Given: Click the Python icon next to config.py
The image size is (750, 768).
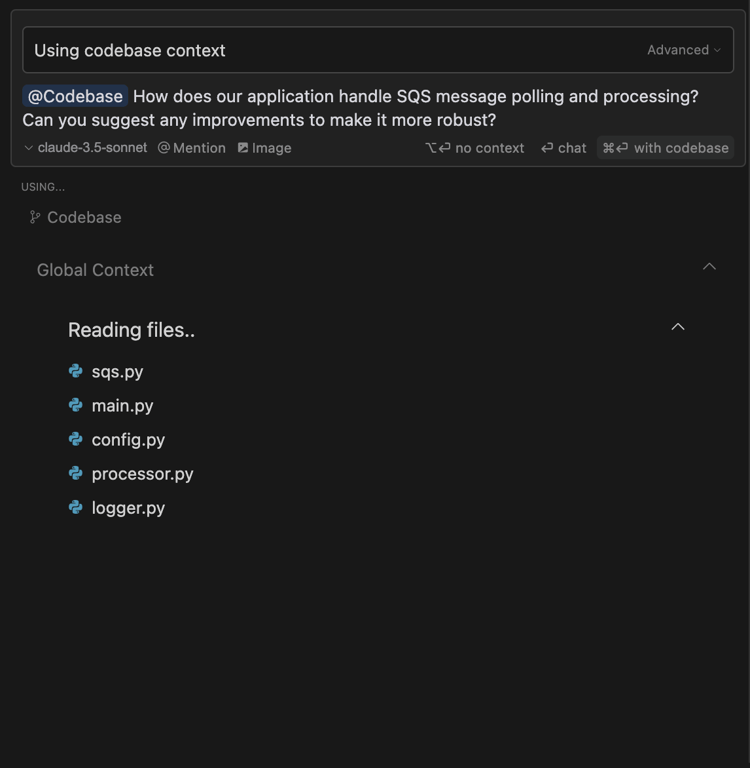Looking at the screenshot, I should [x=75, y=439].
